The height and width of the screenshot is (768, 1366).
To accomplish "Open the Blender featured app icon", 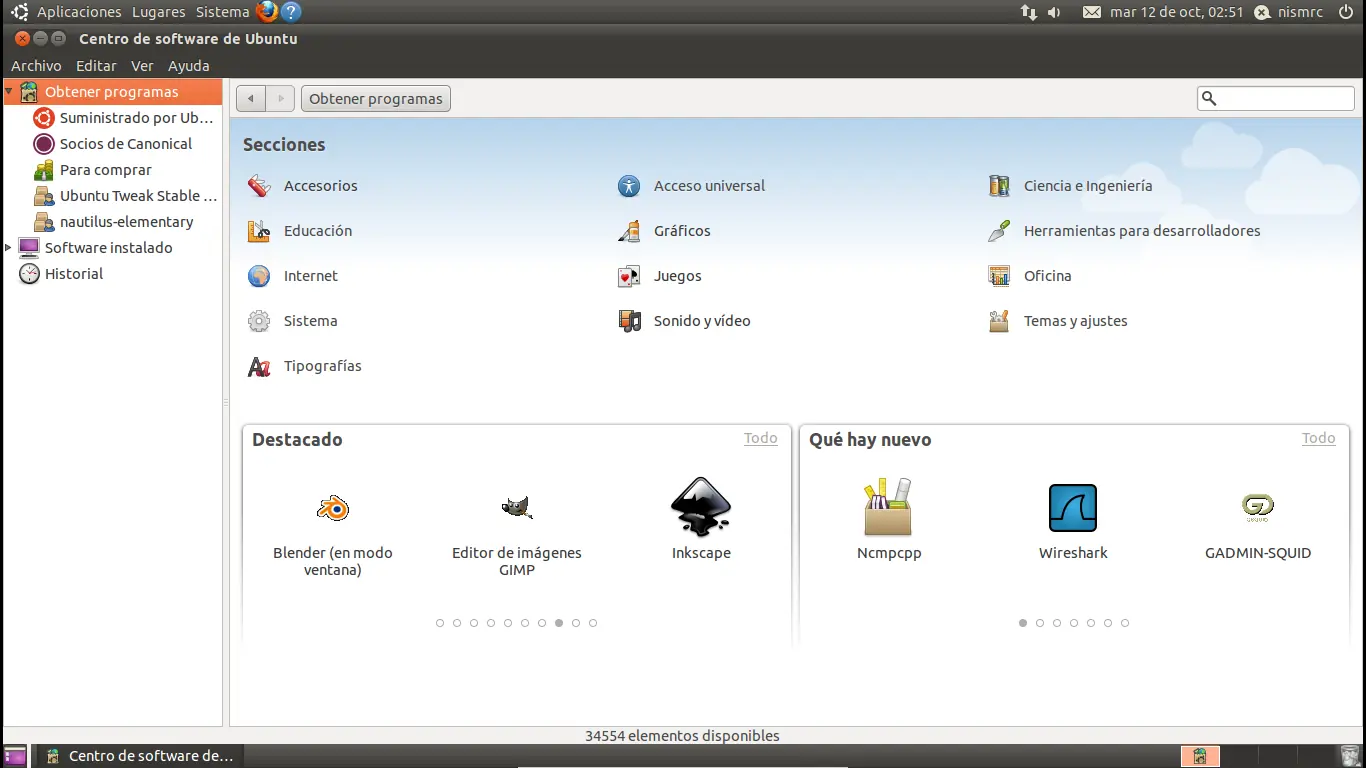I will tap(333, 509).
